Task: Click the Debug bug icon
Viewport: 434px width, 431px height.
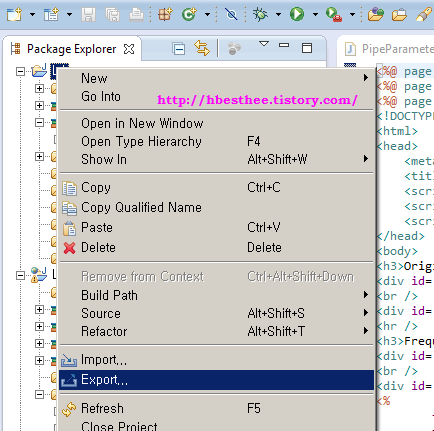Action: (260, 14)
